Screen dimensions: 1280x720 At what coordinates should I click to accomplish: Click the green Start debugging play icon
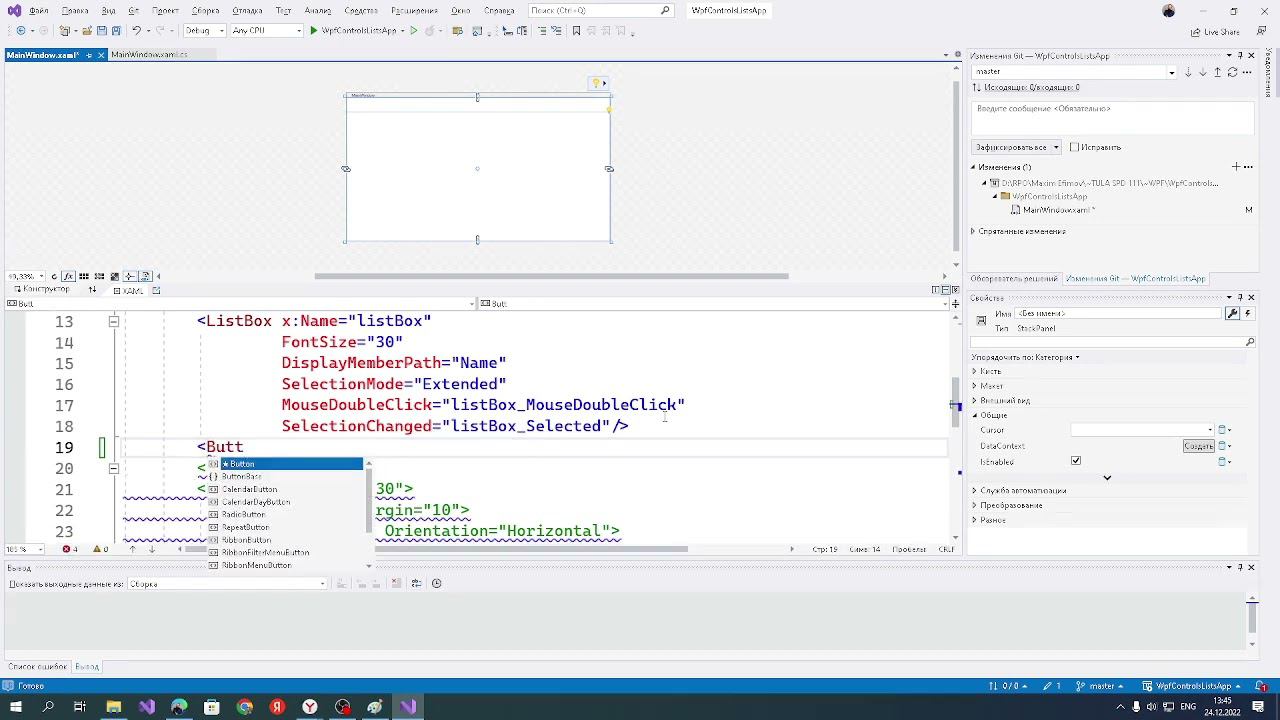tap(313, 31)
